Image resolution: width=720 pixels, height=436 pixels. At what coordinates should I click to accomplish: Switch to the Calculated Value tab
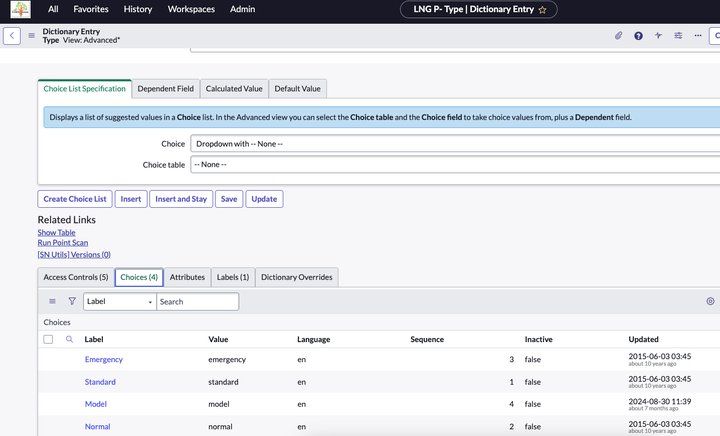pos(234,89)
